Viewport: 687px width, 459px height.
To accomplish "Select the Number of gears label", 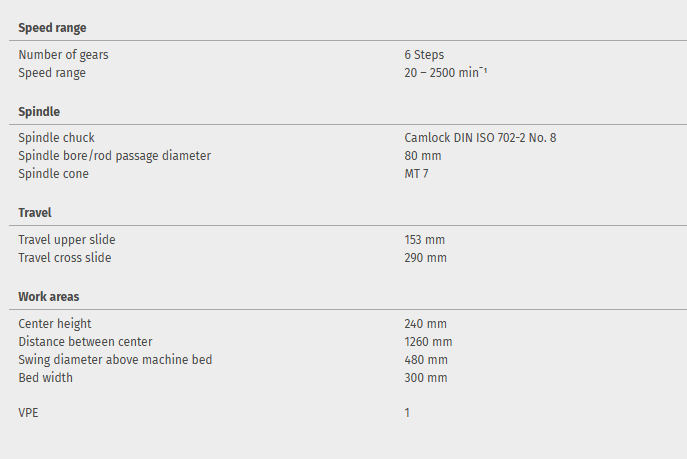I will click(63, 55).
